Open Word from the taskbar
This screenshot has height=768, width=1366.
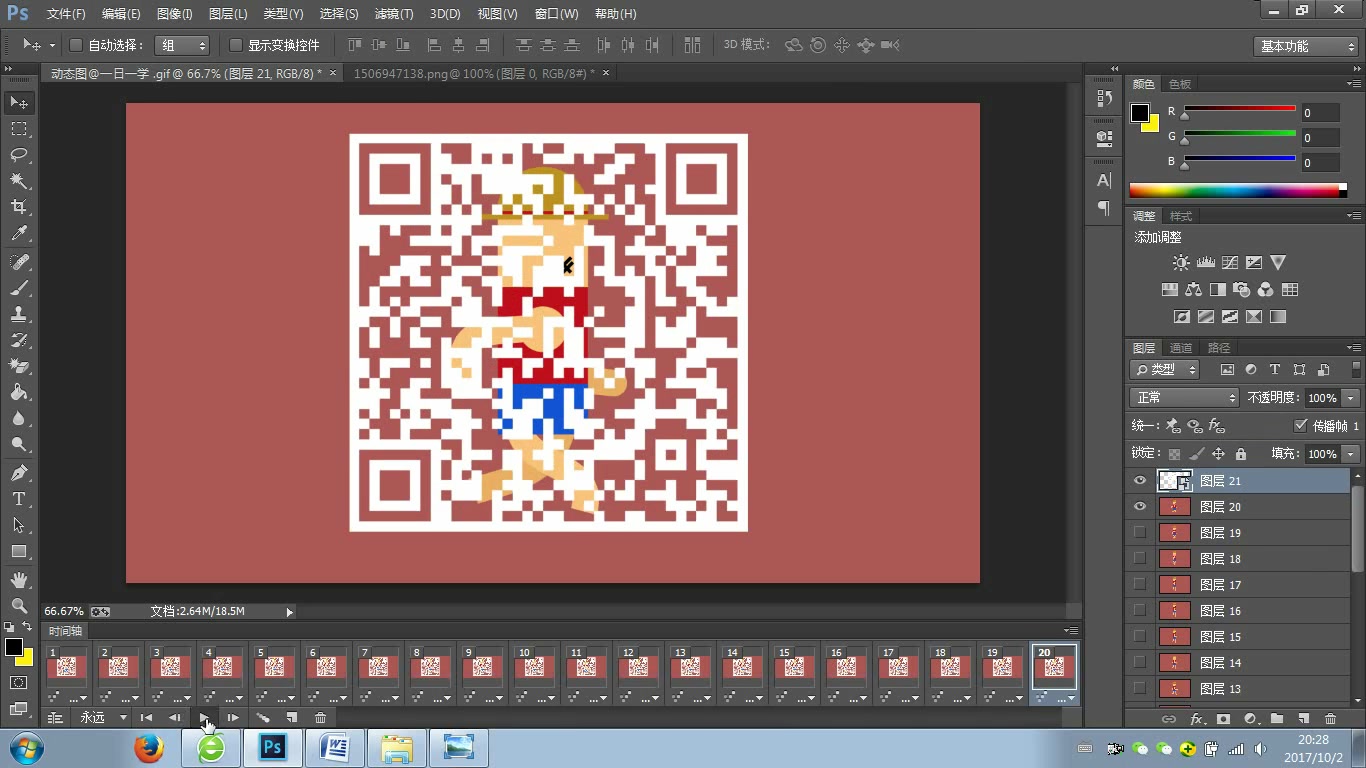click(335, 748)
